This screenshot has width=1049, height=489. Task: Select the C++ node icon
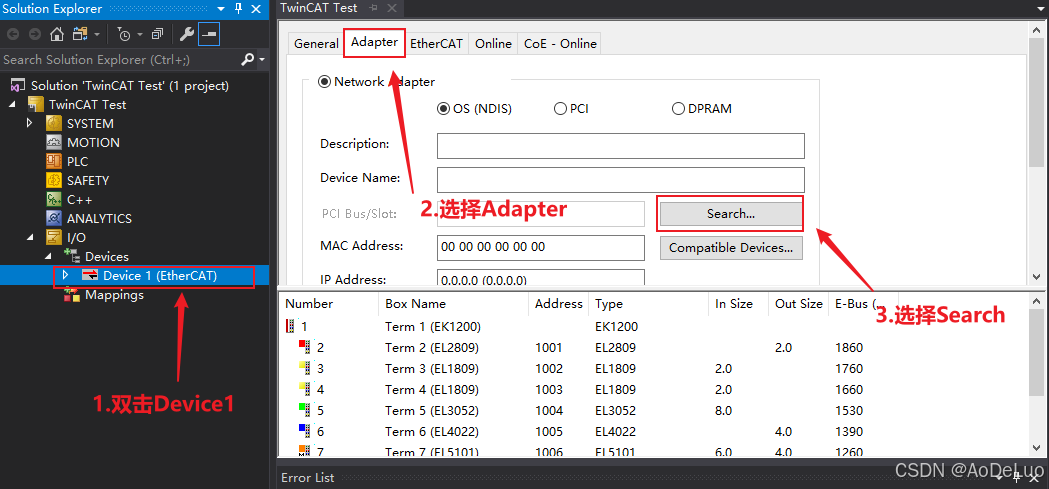pos(54,199)
